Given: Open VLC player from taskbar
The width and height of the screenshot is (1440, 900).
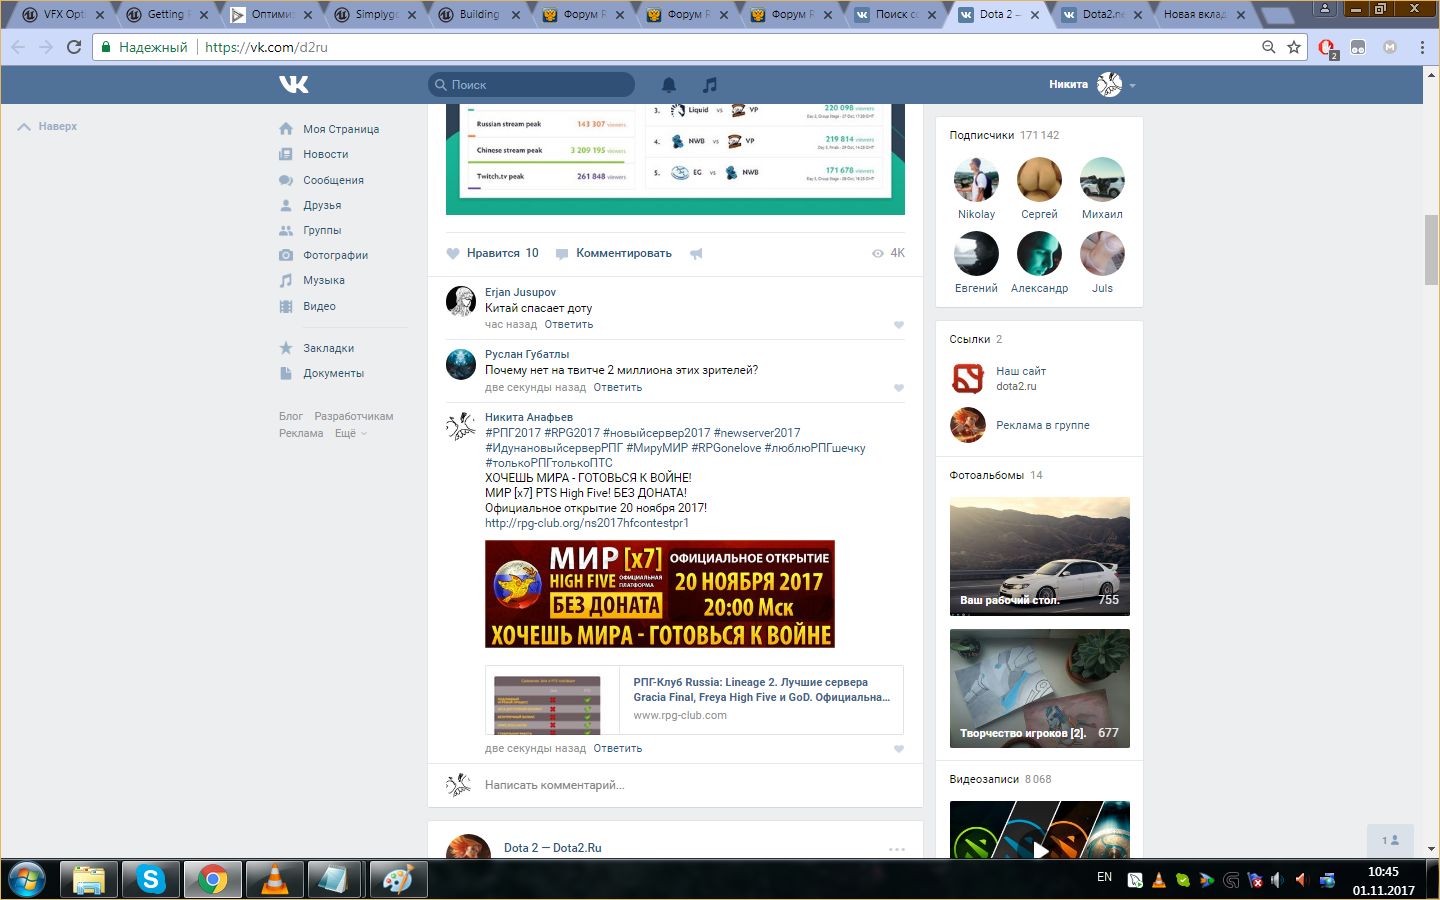Looking at the screenshot, I should tap(274, 880).
